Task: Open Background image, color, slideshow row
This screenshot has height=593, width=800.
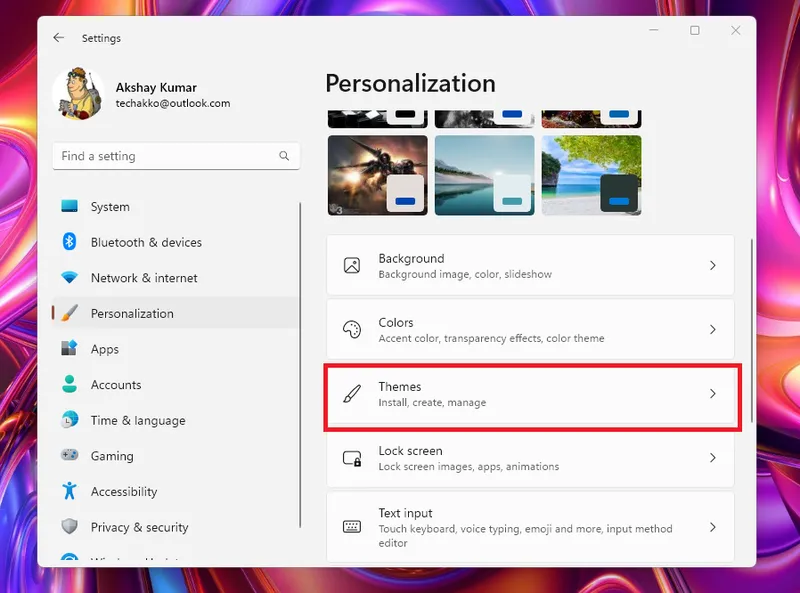Action: point(530,265)
